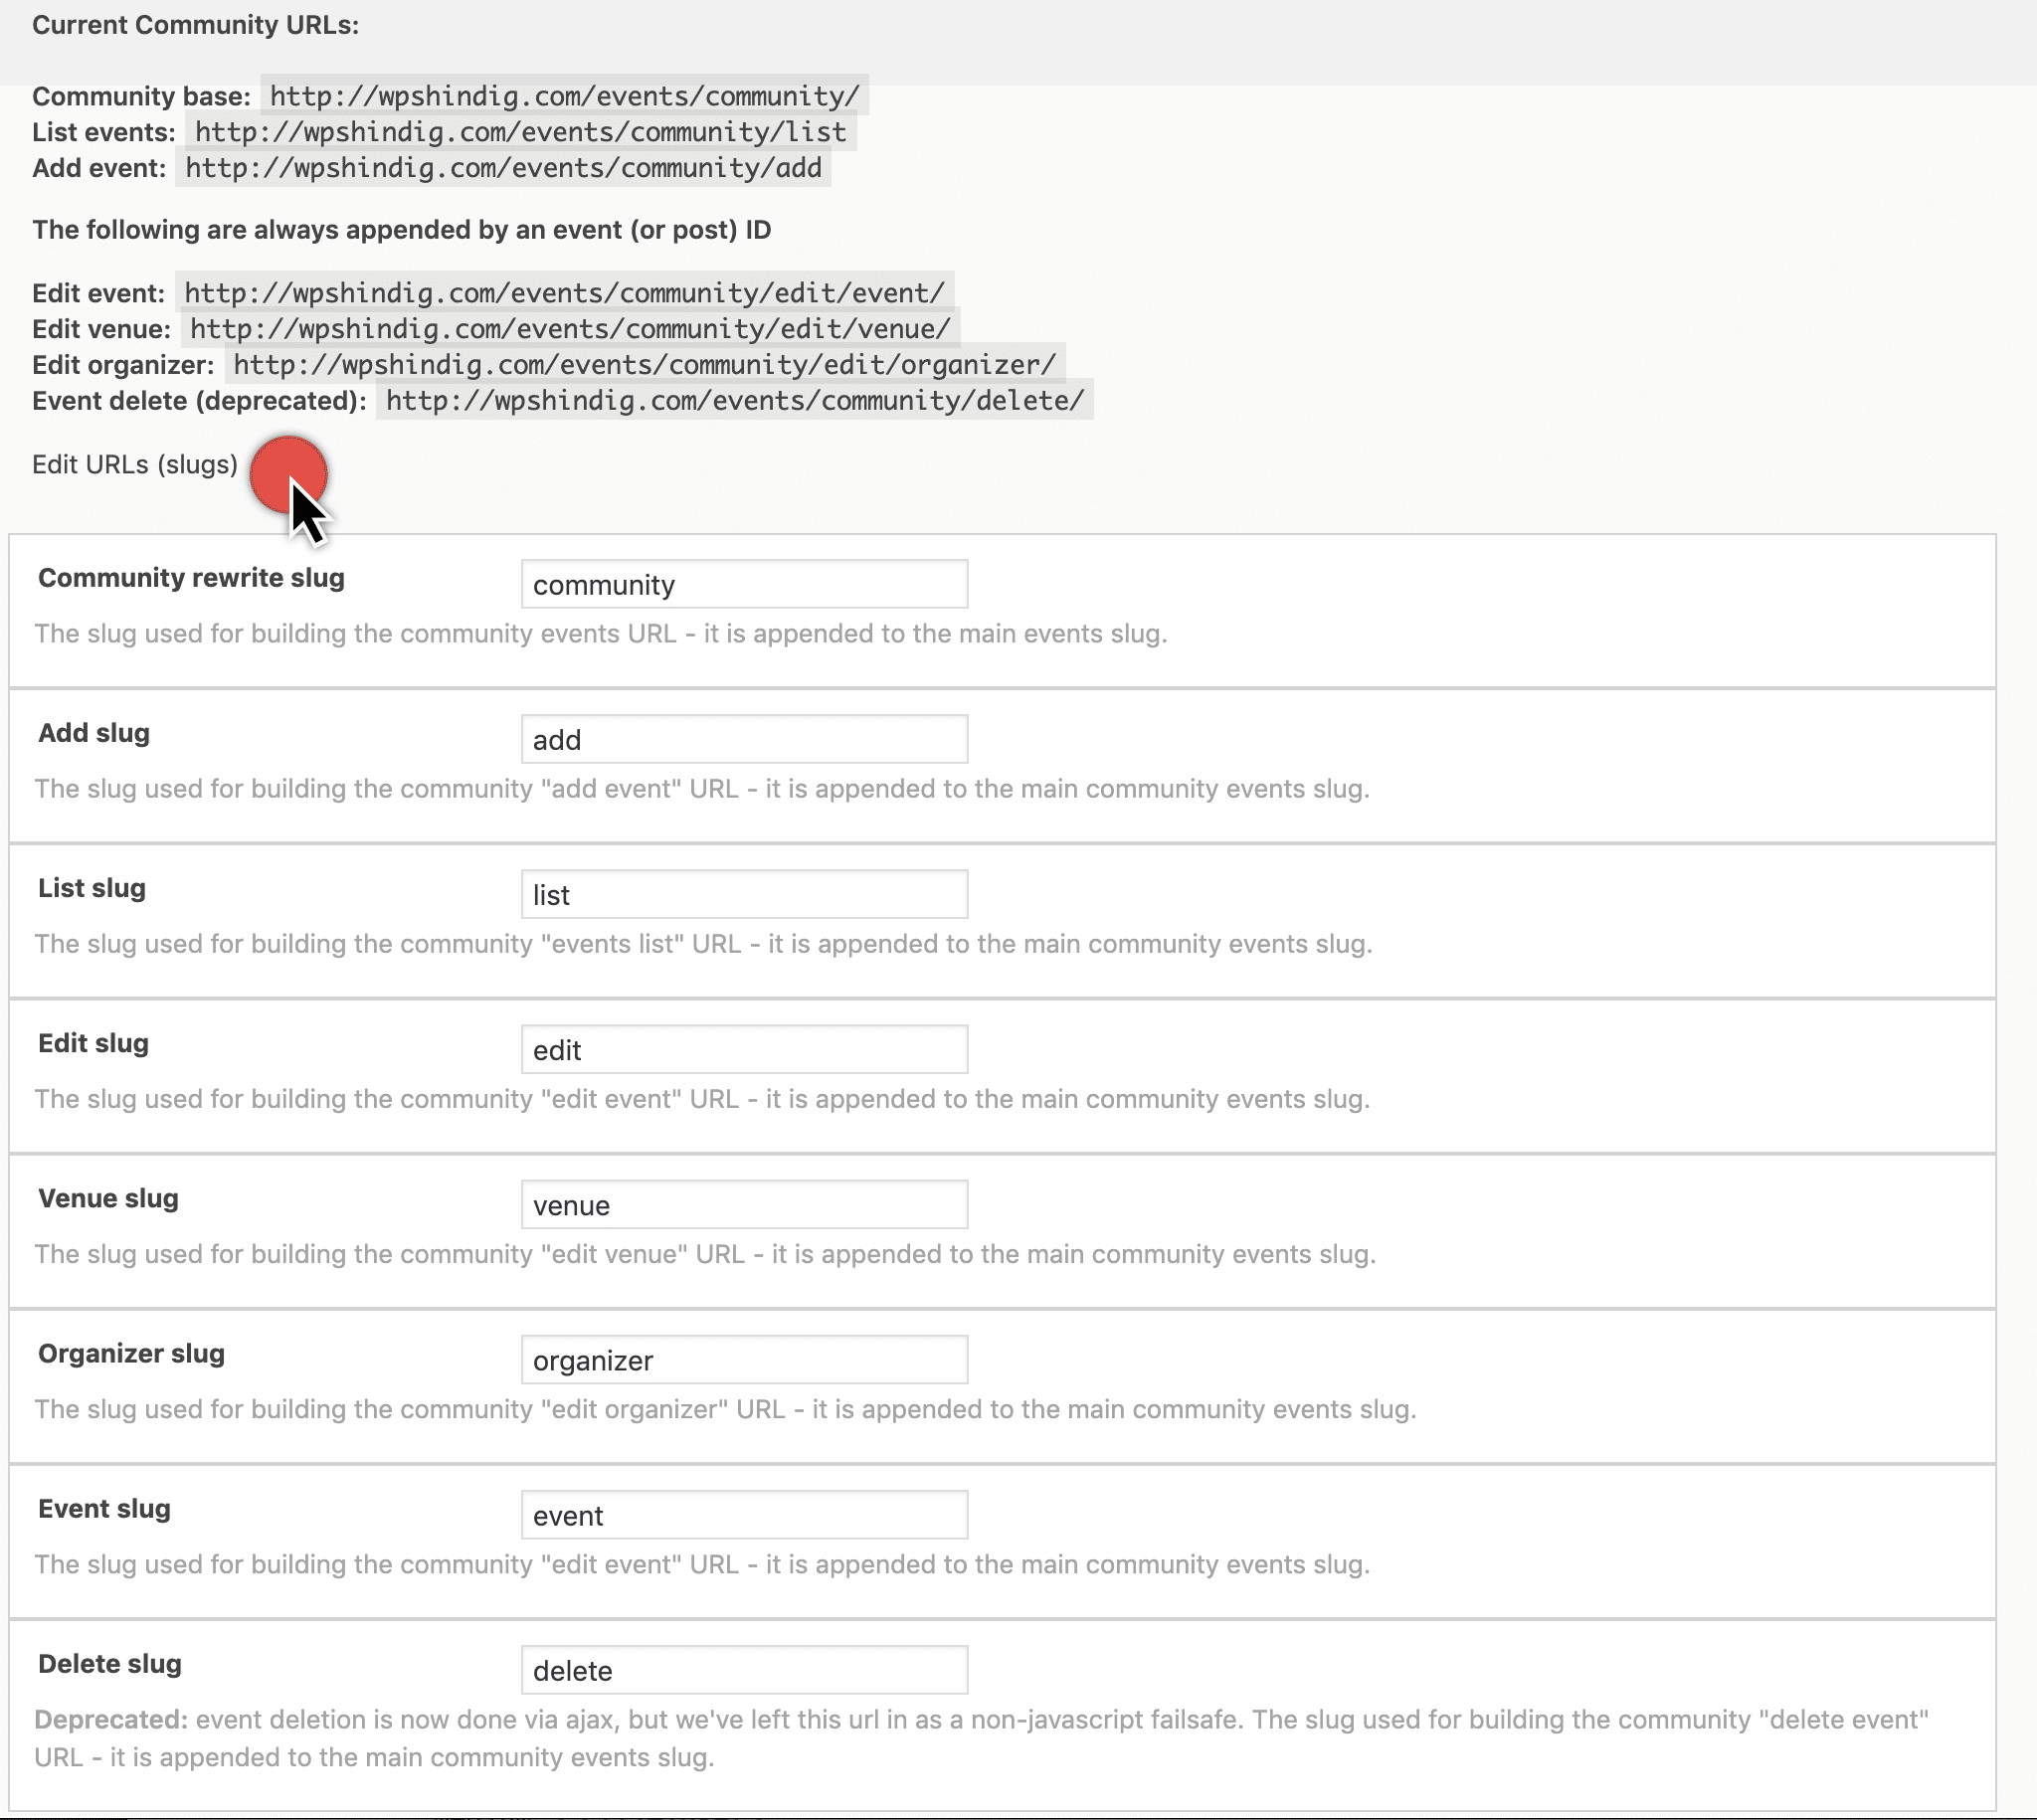This screenshot has width=2037, height=1820.
Task: Click the description under Community rewrite slug
Action: pyautogui.click(x=601, y=634)
